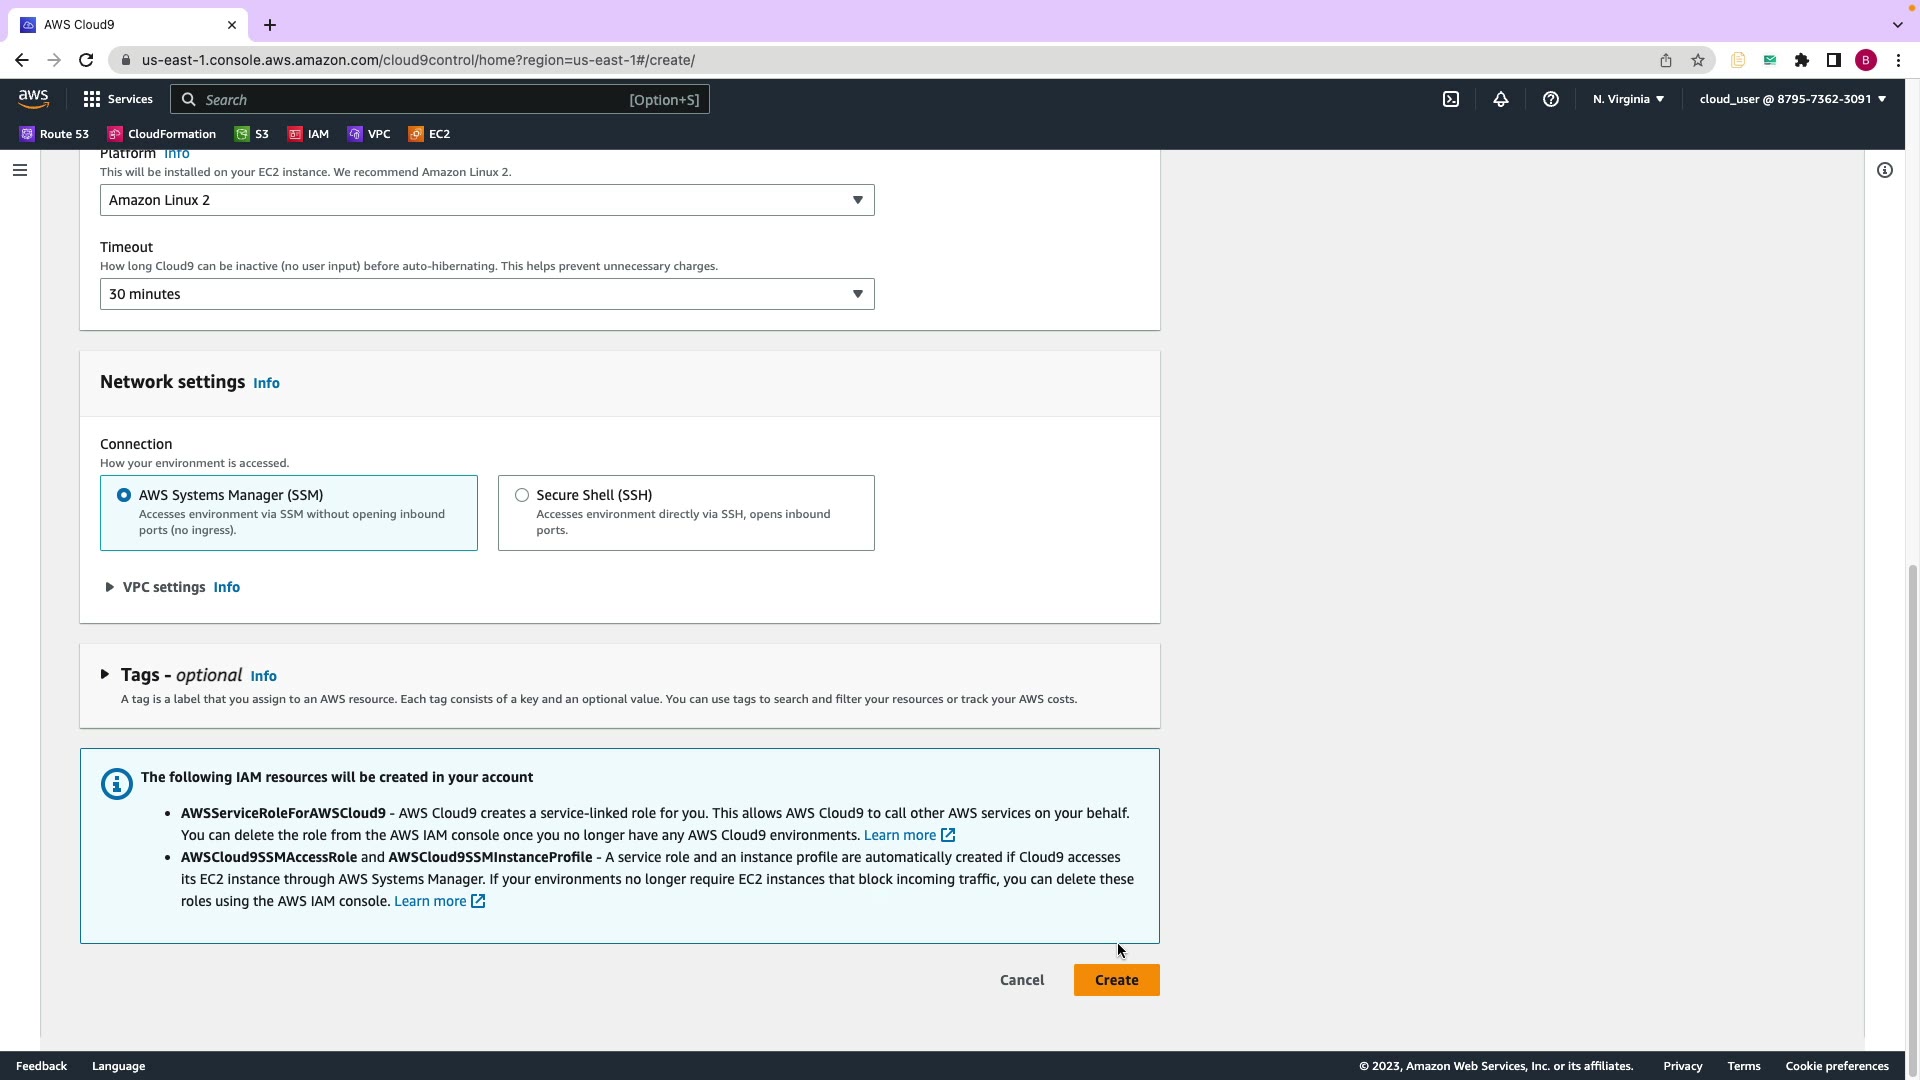Open the Services grid menu
Viewport: 1920px width, 1080px height.
coord(118,99)
